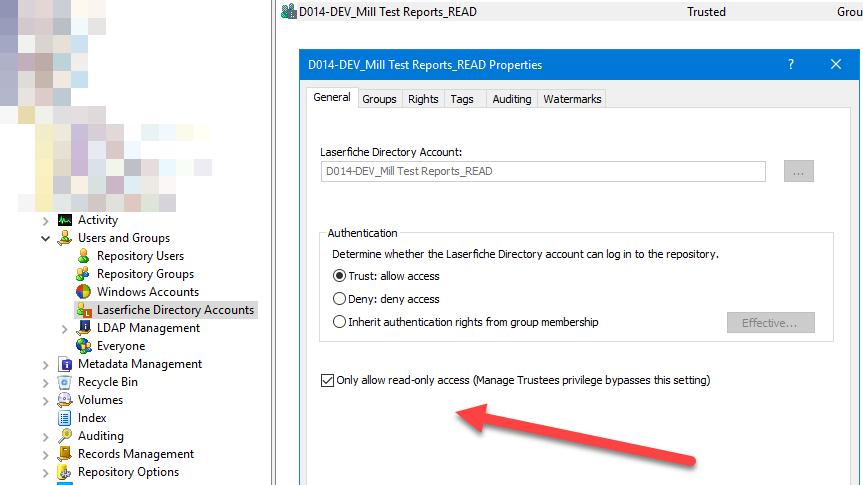Click the group icon beside D014-DEV_Mill Test Reports_READ row

pyautogui.click(x=288, y=12)
